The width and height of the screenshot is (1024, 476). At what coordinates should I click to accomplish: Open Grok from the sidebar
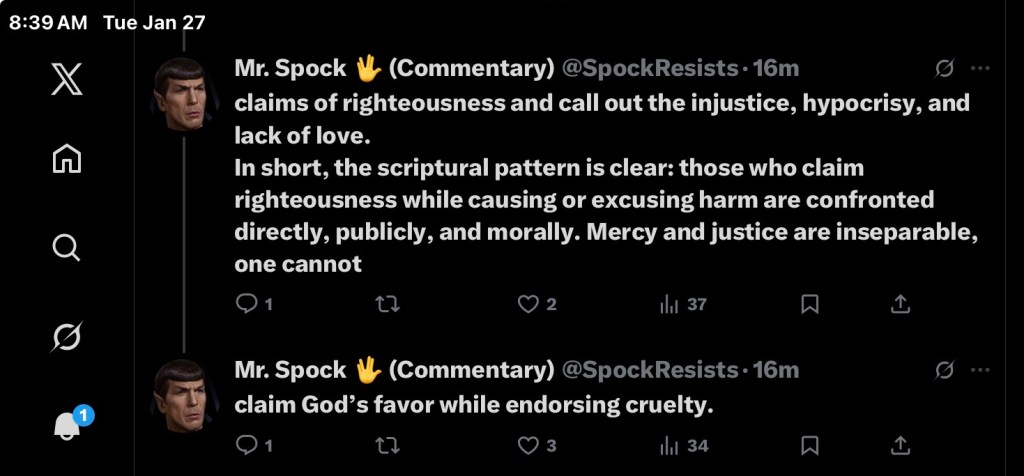click(66, 338)
